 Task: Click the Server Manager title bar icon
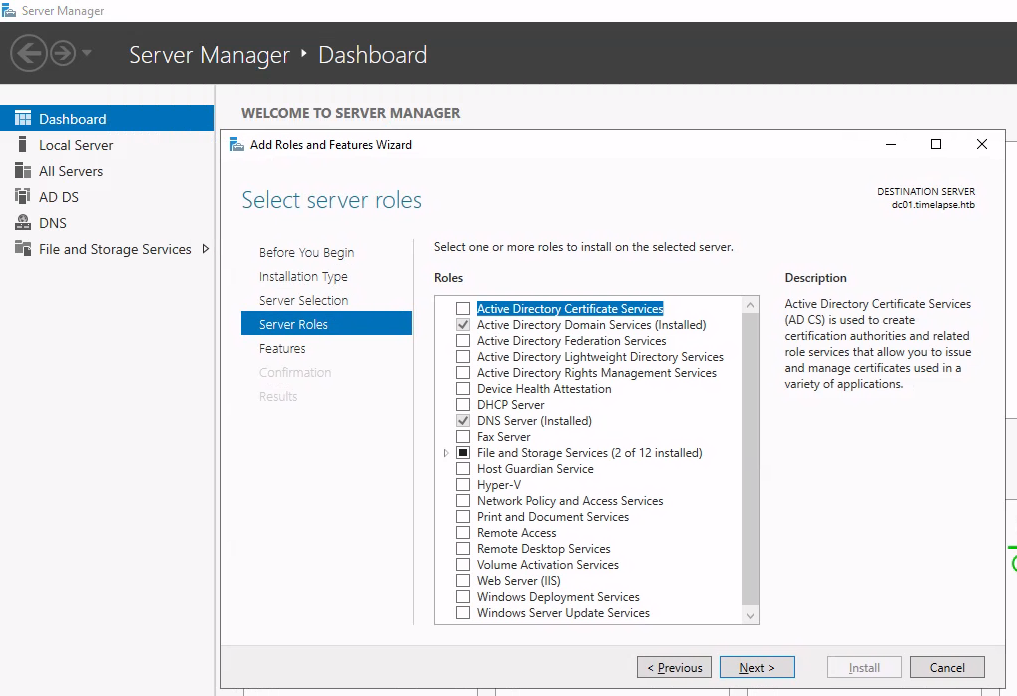[9, 10]
